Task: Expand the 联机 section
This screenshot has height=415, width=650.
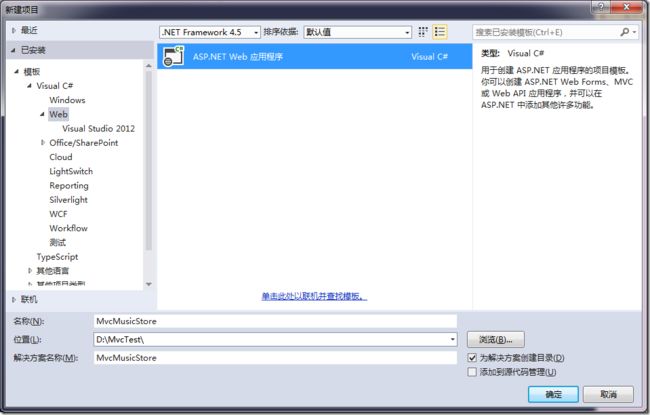Action: click(14, 299)
